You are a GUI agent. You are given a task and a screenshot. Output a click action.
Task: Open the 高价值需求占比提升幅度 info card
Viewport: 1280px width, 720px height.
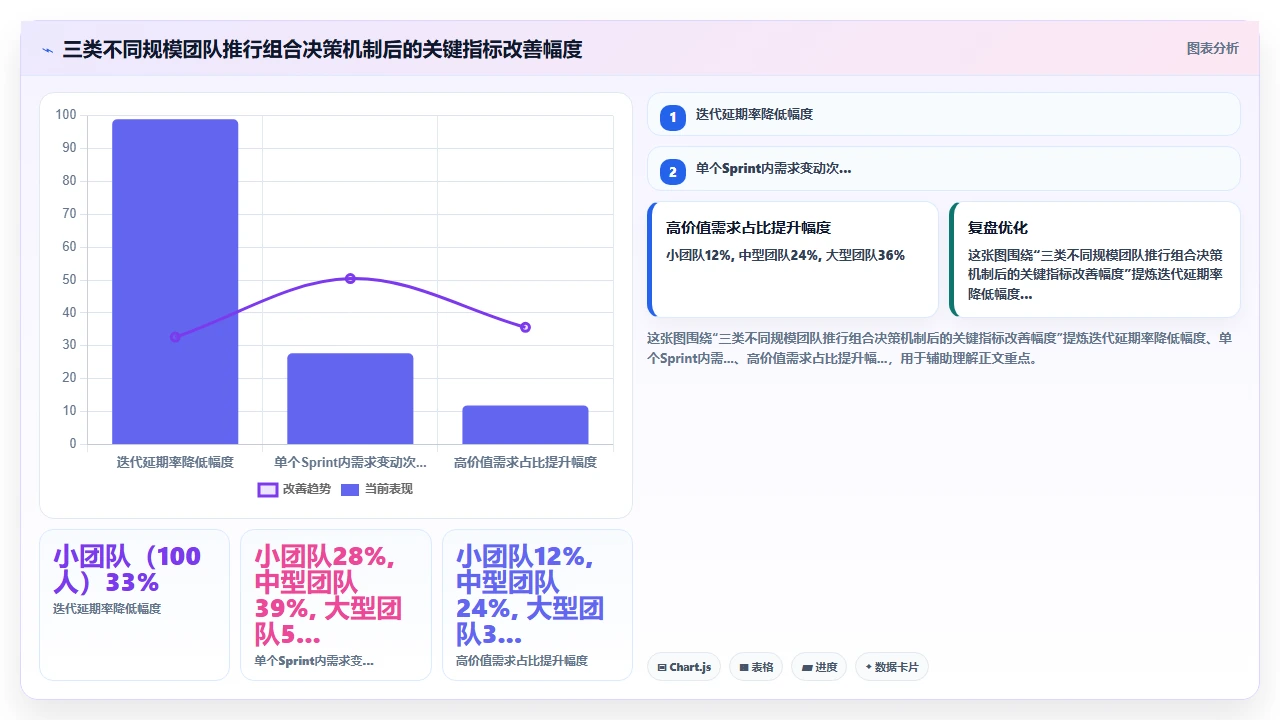[793, 260]
